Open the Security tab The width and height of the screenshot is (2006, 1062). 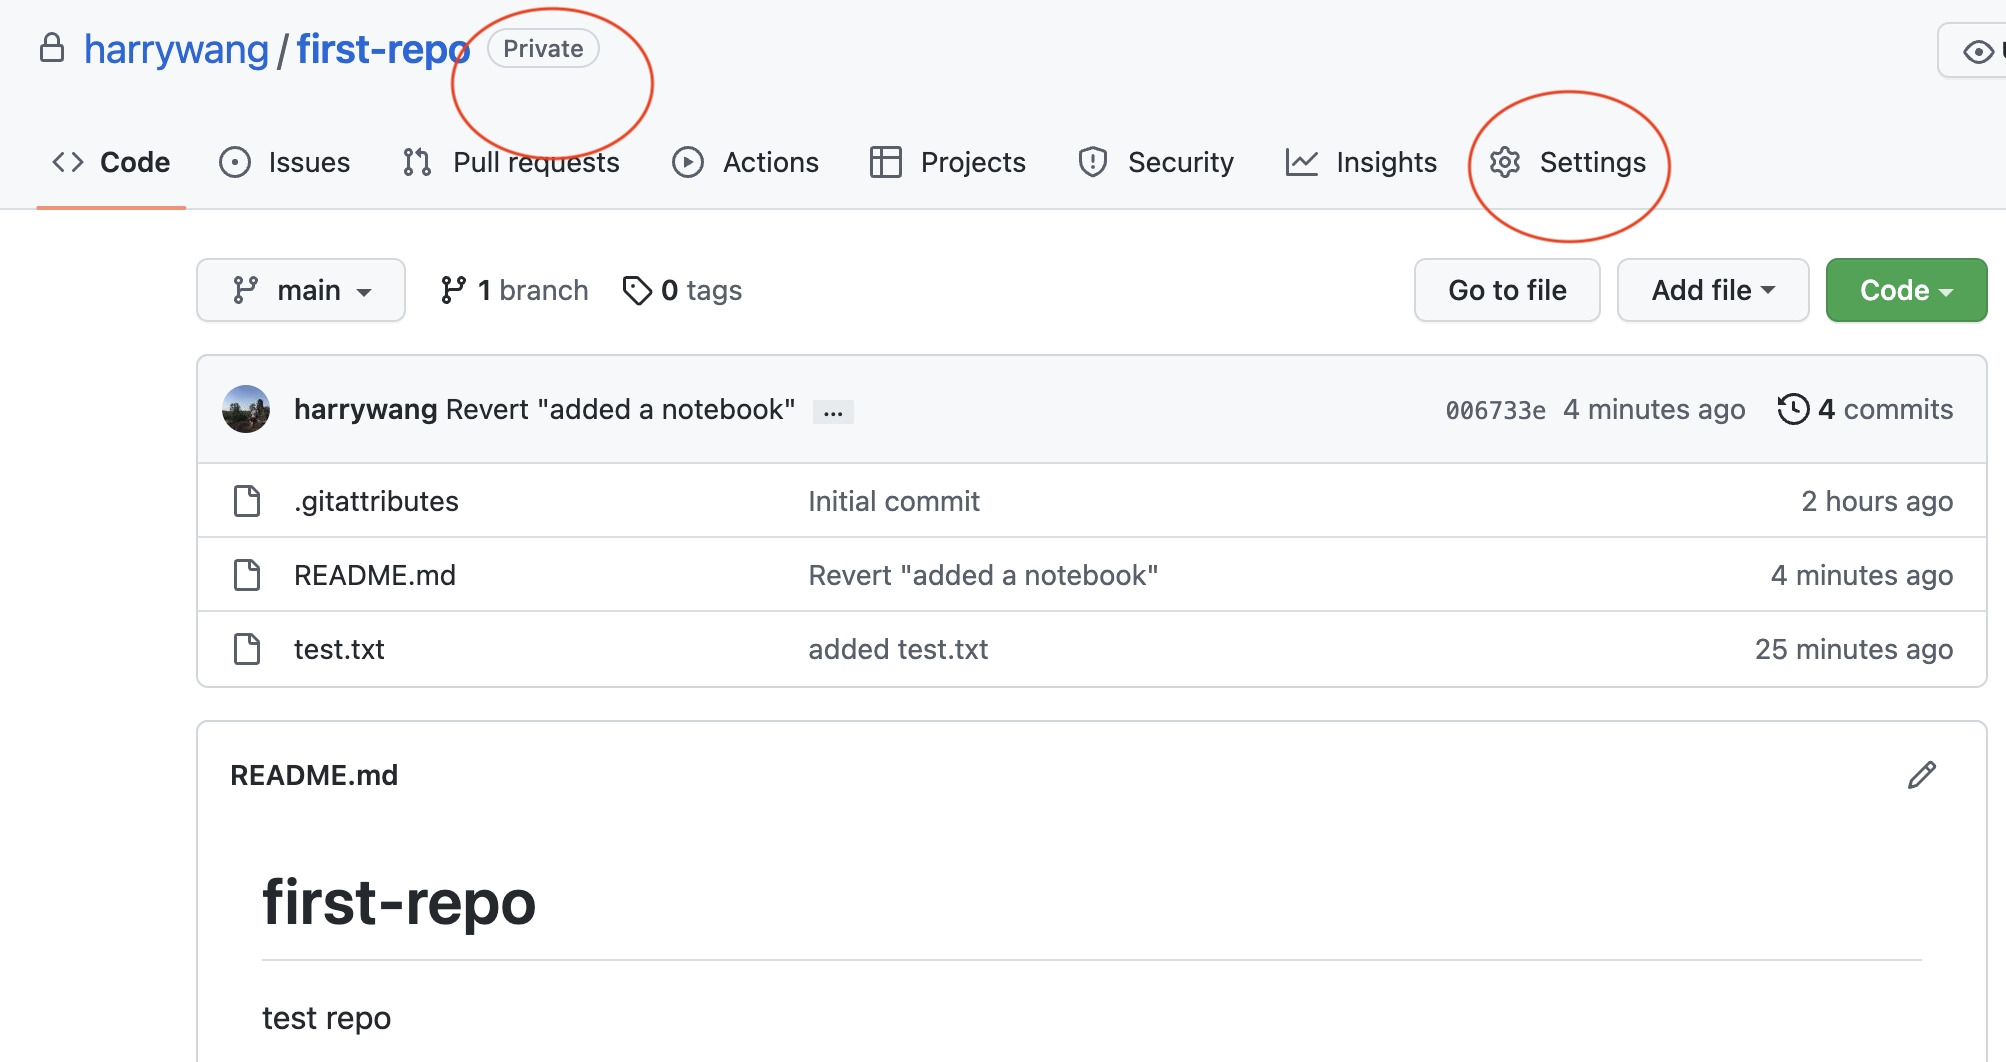(x=1155, y=162)
